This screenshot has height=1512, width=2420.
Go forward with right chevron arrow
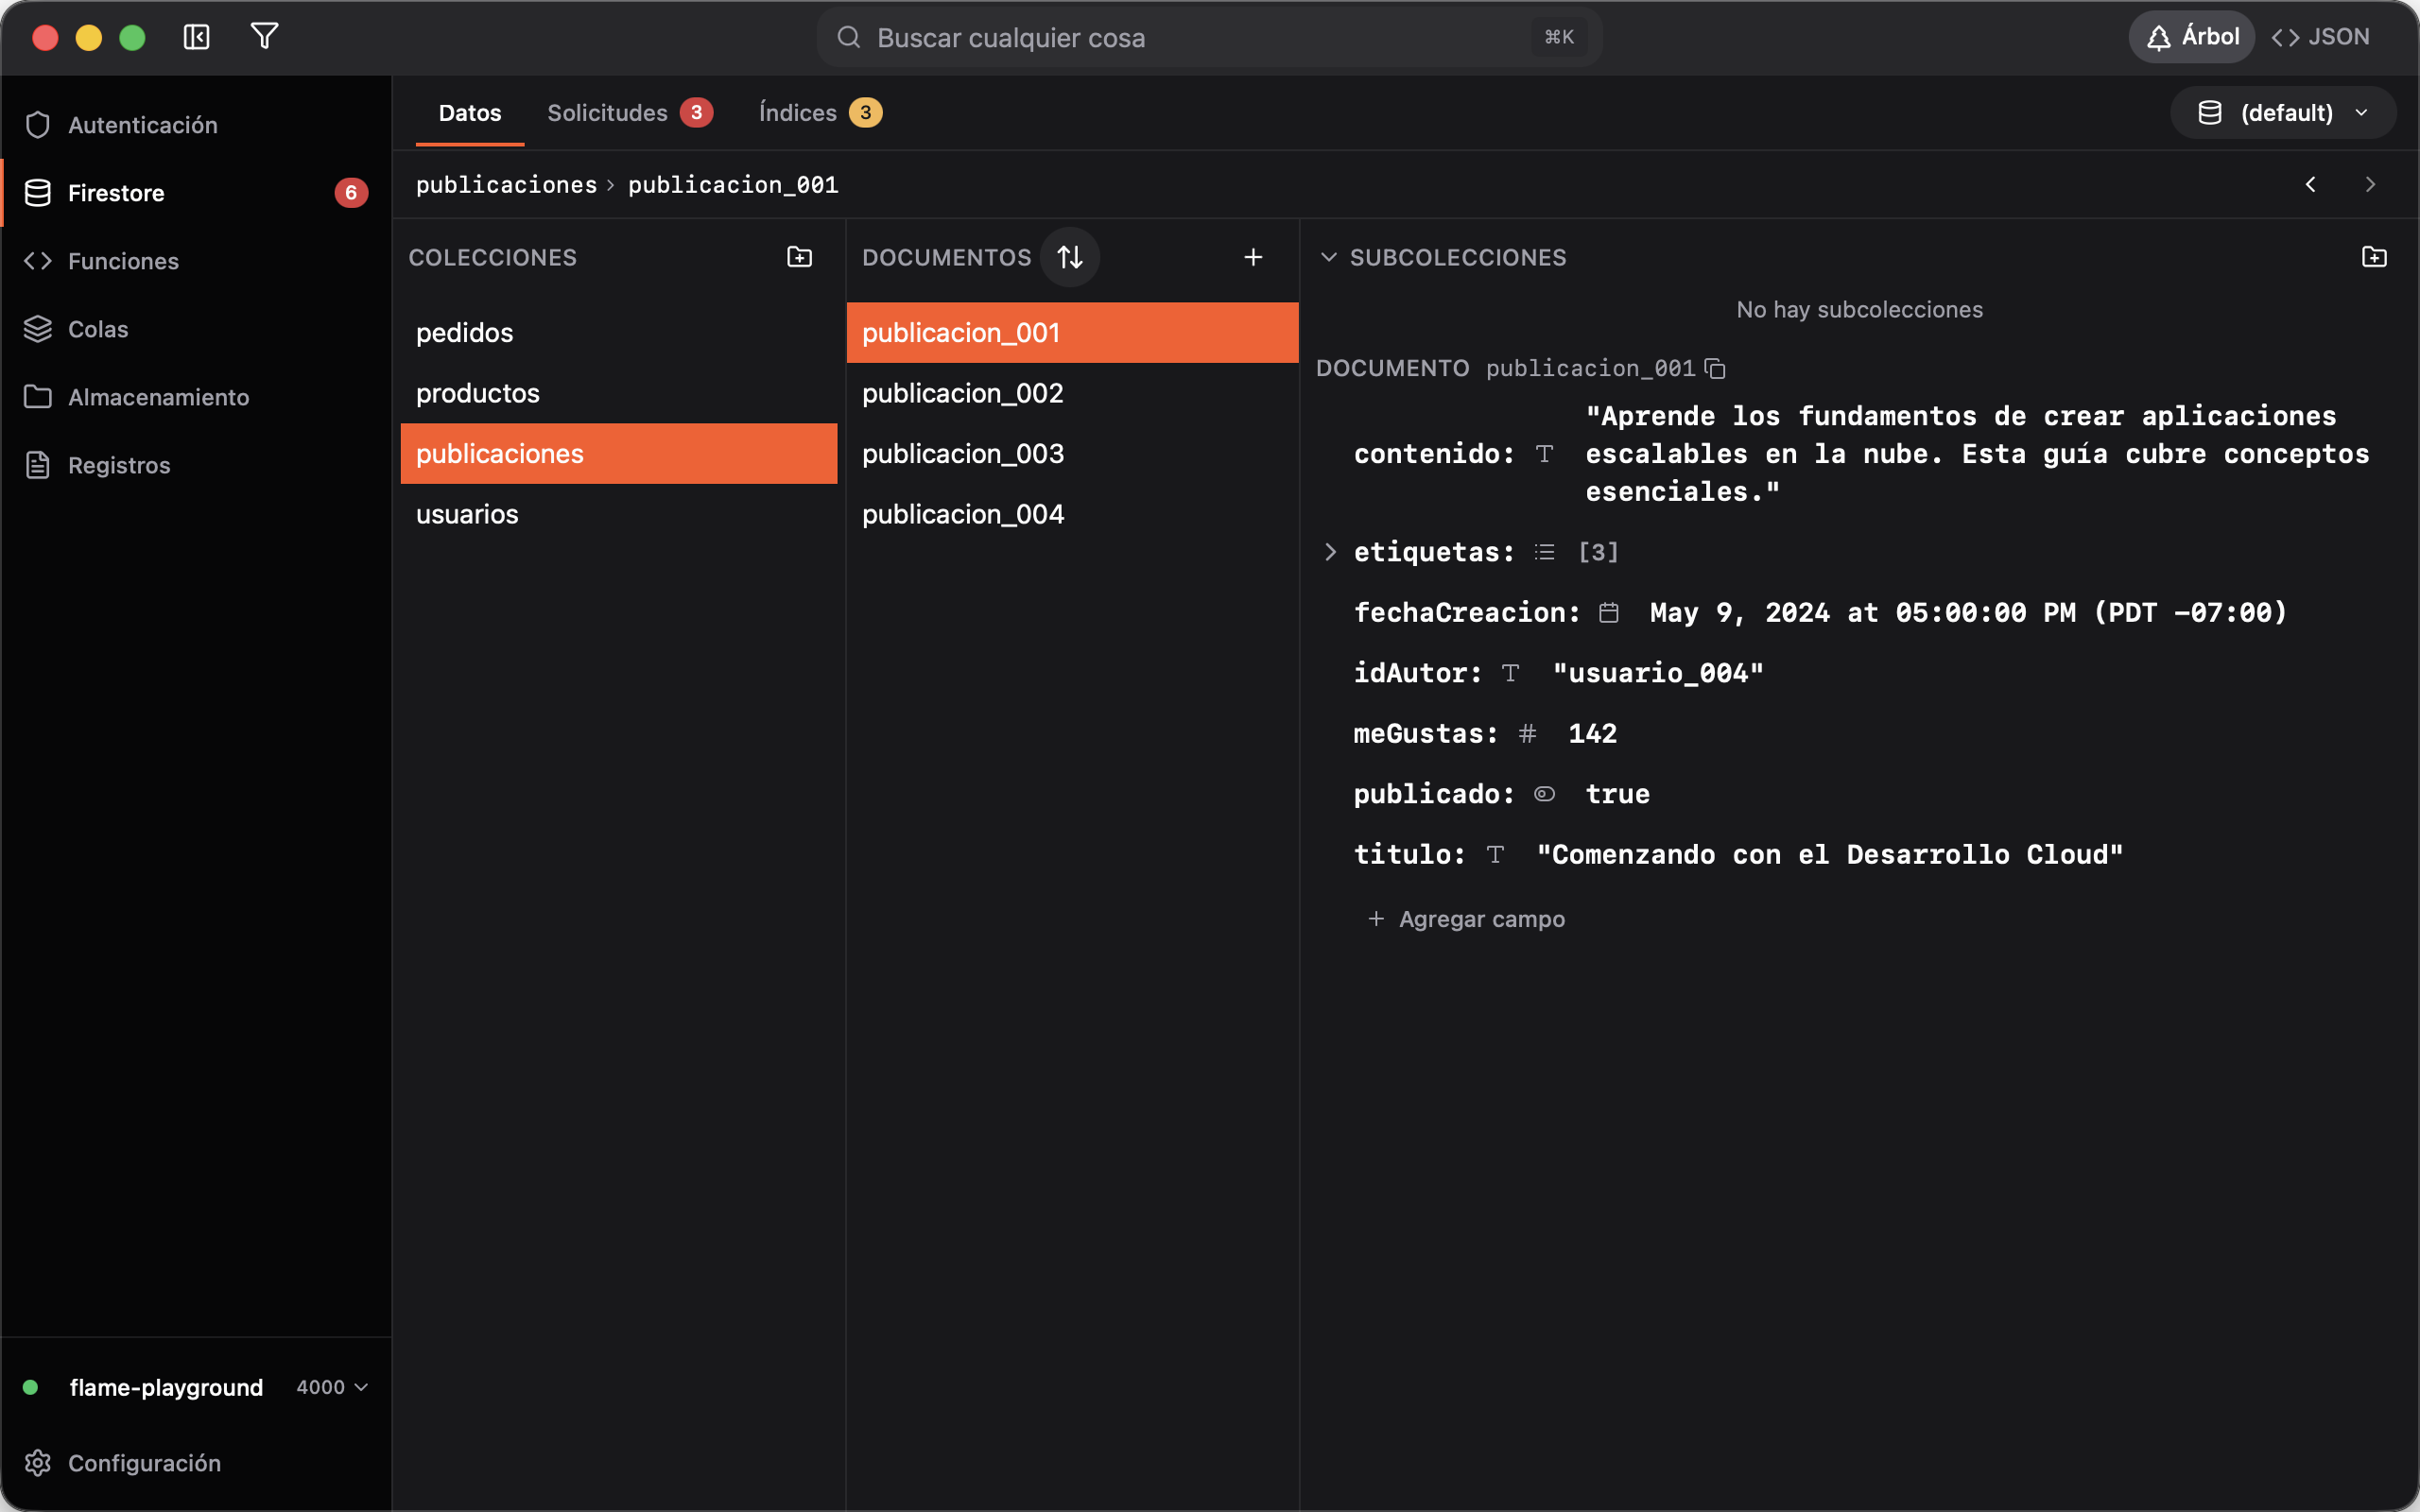tap(2370, 184)
